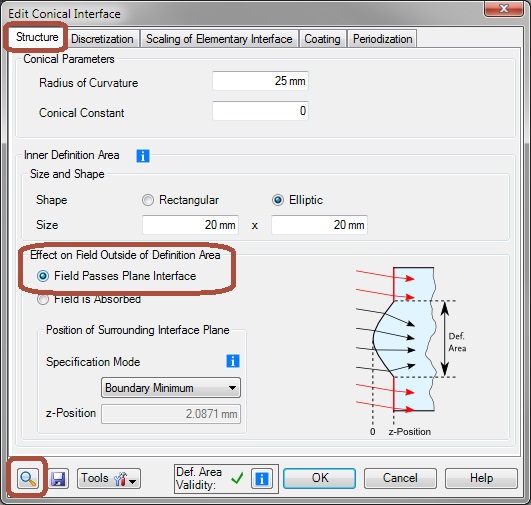
Task: Click the Radius of Curvature field
Action: click(x=260, y=81)
